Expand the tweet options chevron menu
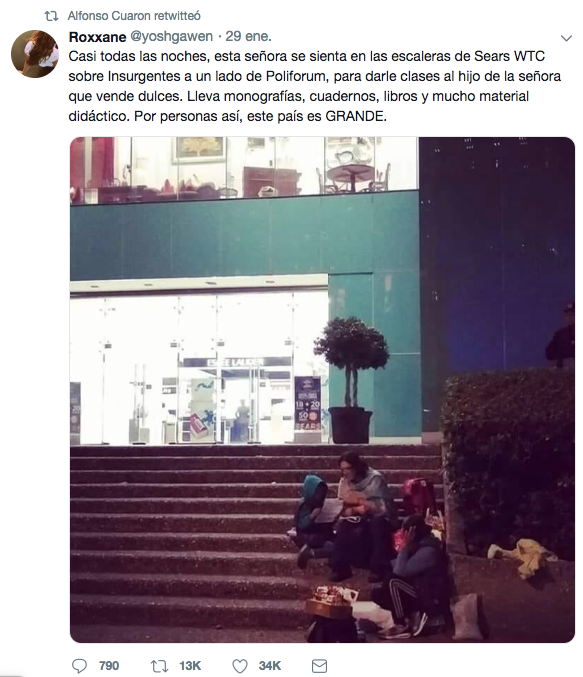 [x=566, y=38]
